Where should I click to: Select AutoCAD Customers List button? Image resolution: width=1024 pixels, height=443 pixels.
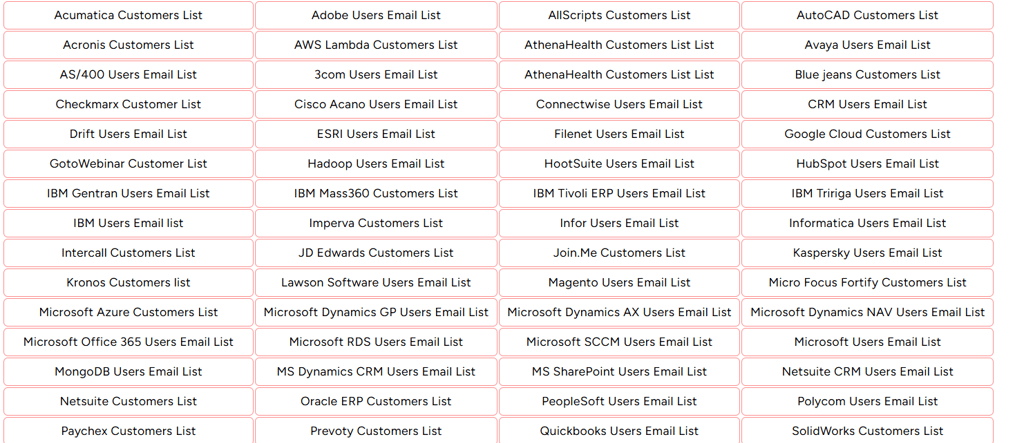pos(867,15)
